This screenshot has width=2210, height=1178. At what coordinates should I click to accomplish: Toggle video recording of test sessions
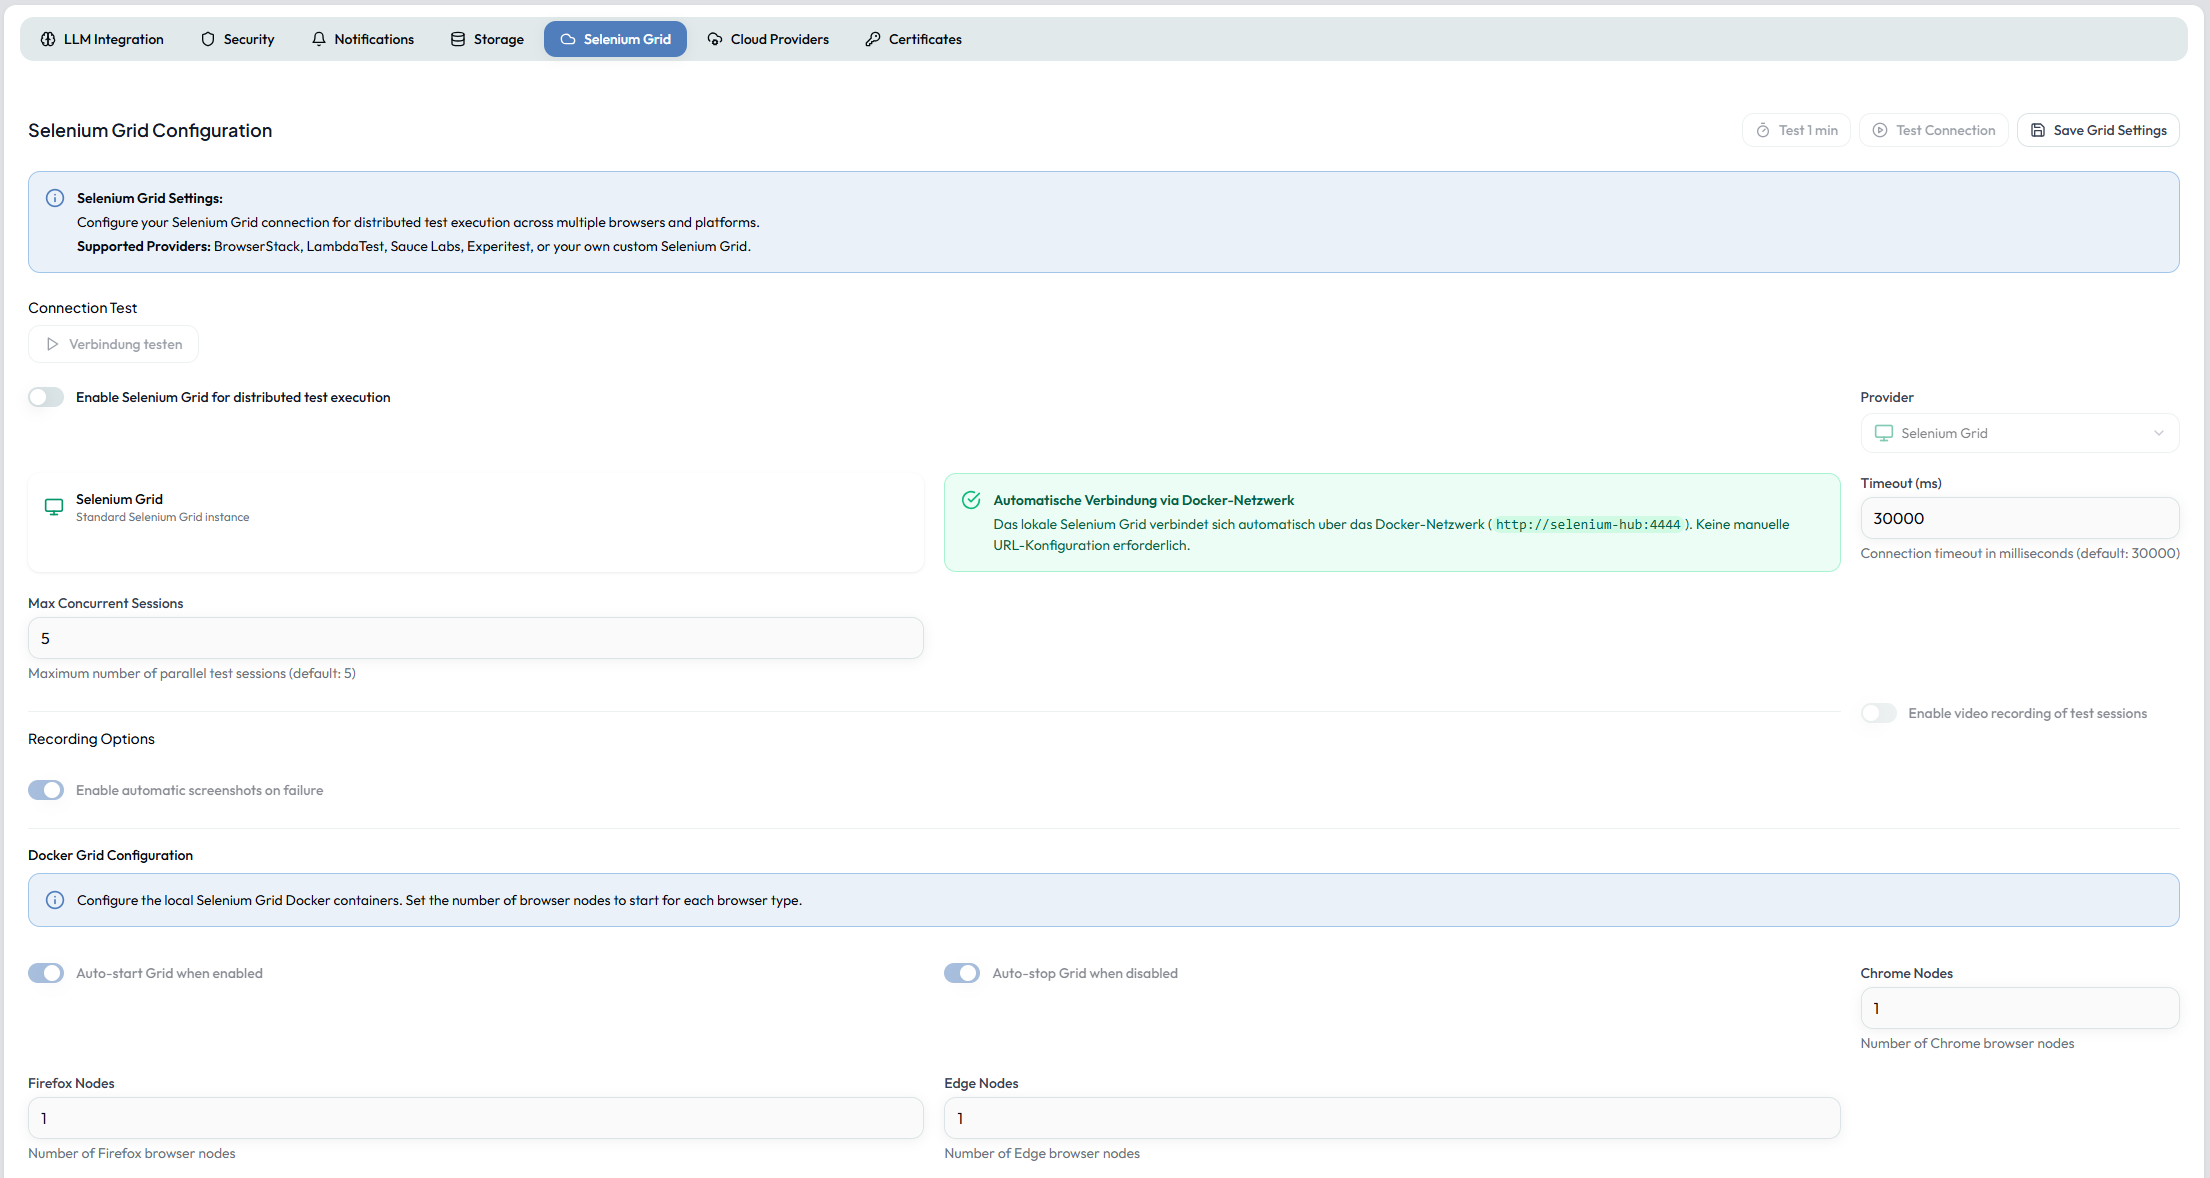pos(1878,713)
